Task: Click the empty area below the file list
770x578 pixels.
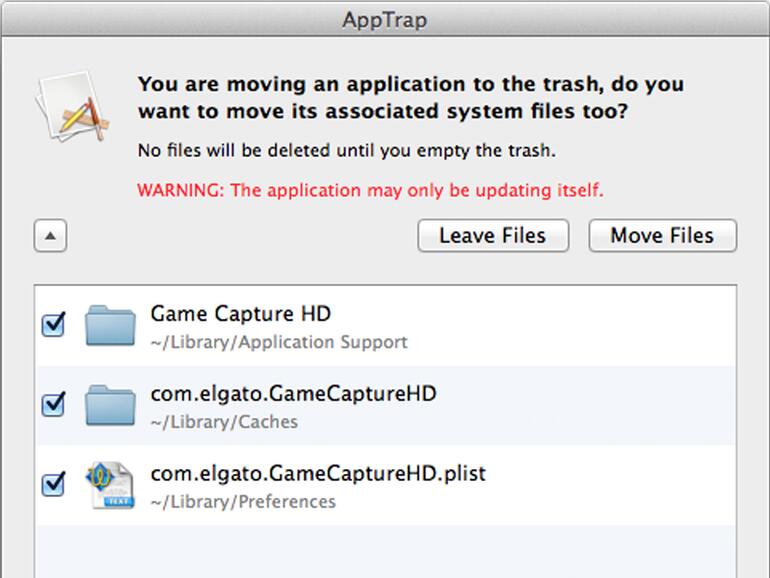Action: [x=385, y=550]
